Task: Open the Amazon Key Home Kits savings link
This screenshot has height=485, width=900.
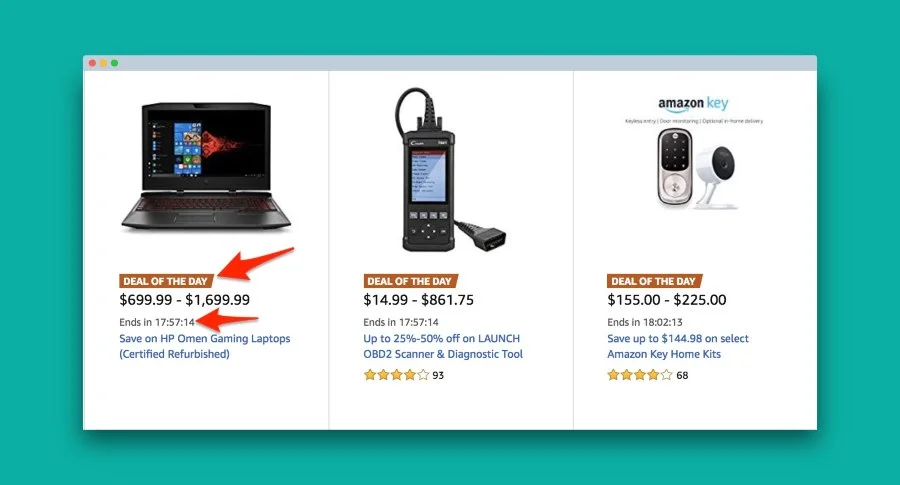Action: (678, 346)
